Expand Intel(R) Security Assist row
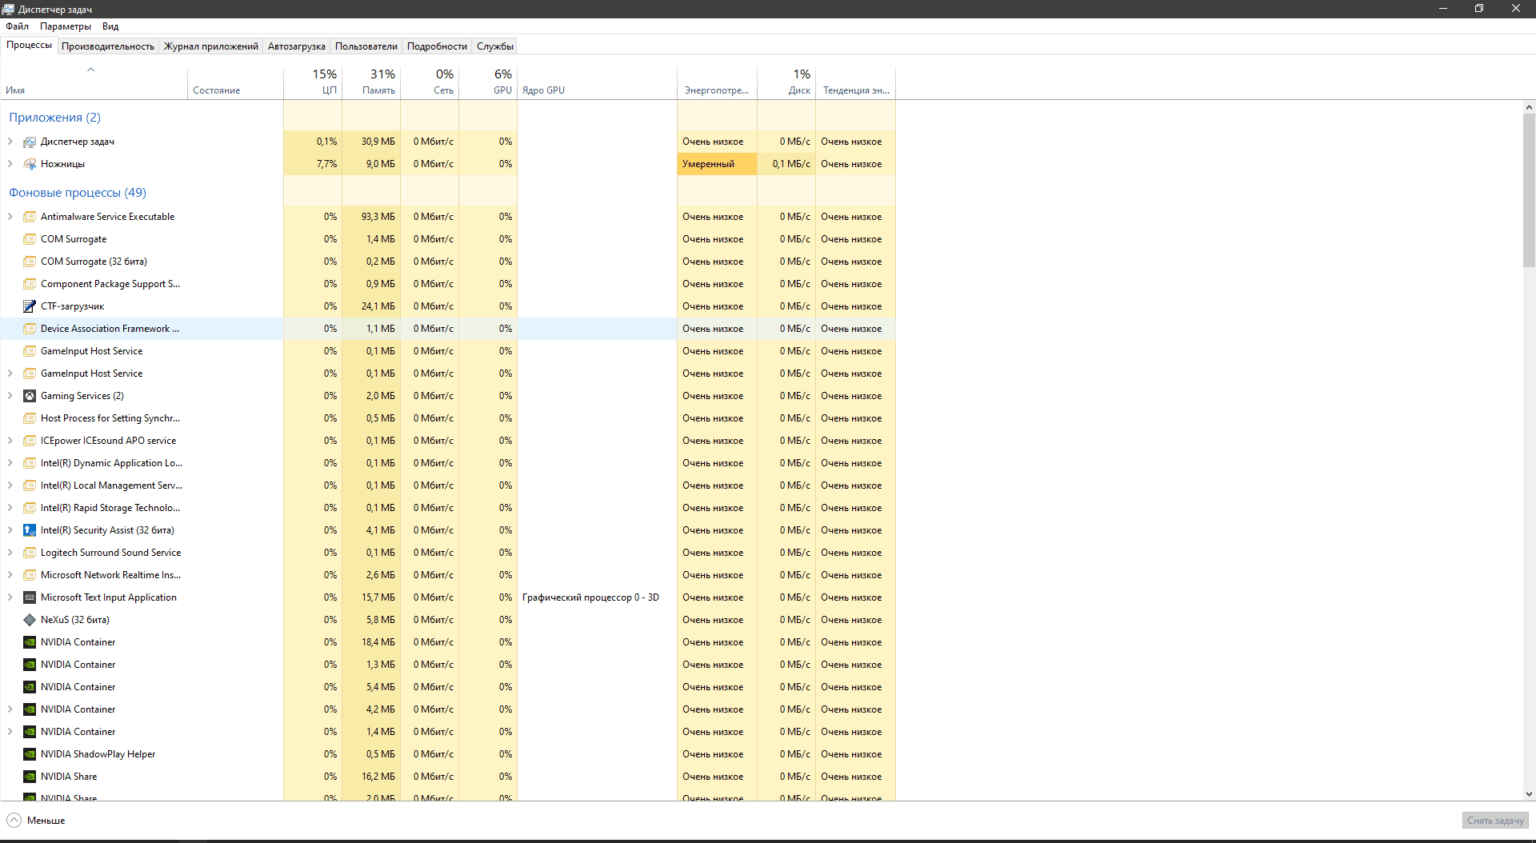The image size is (1536, 843). pos(10,530)
